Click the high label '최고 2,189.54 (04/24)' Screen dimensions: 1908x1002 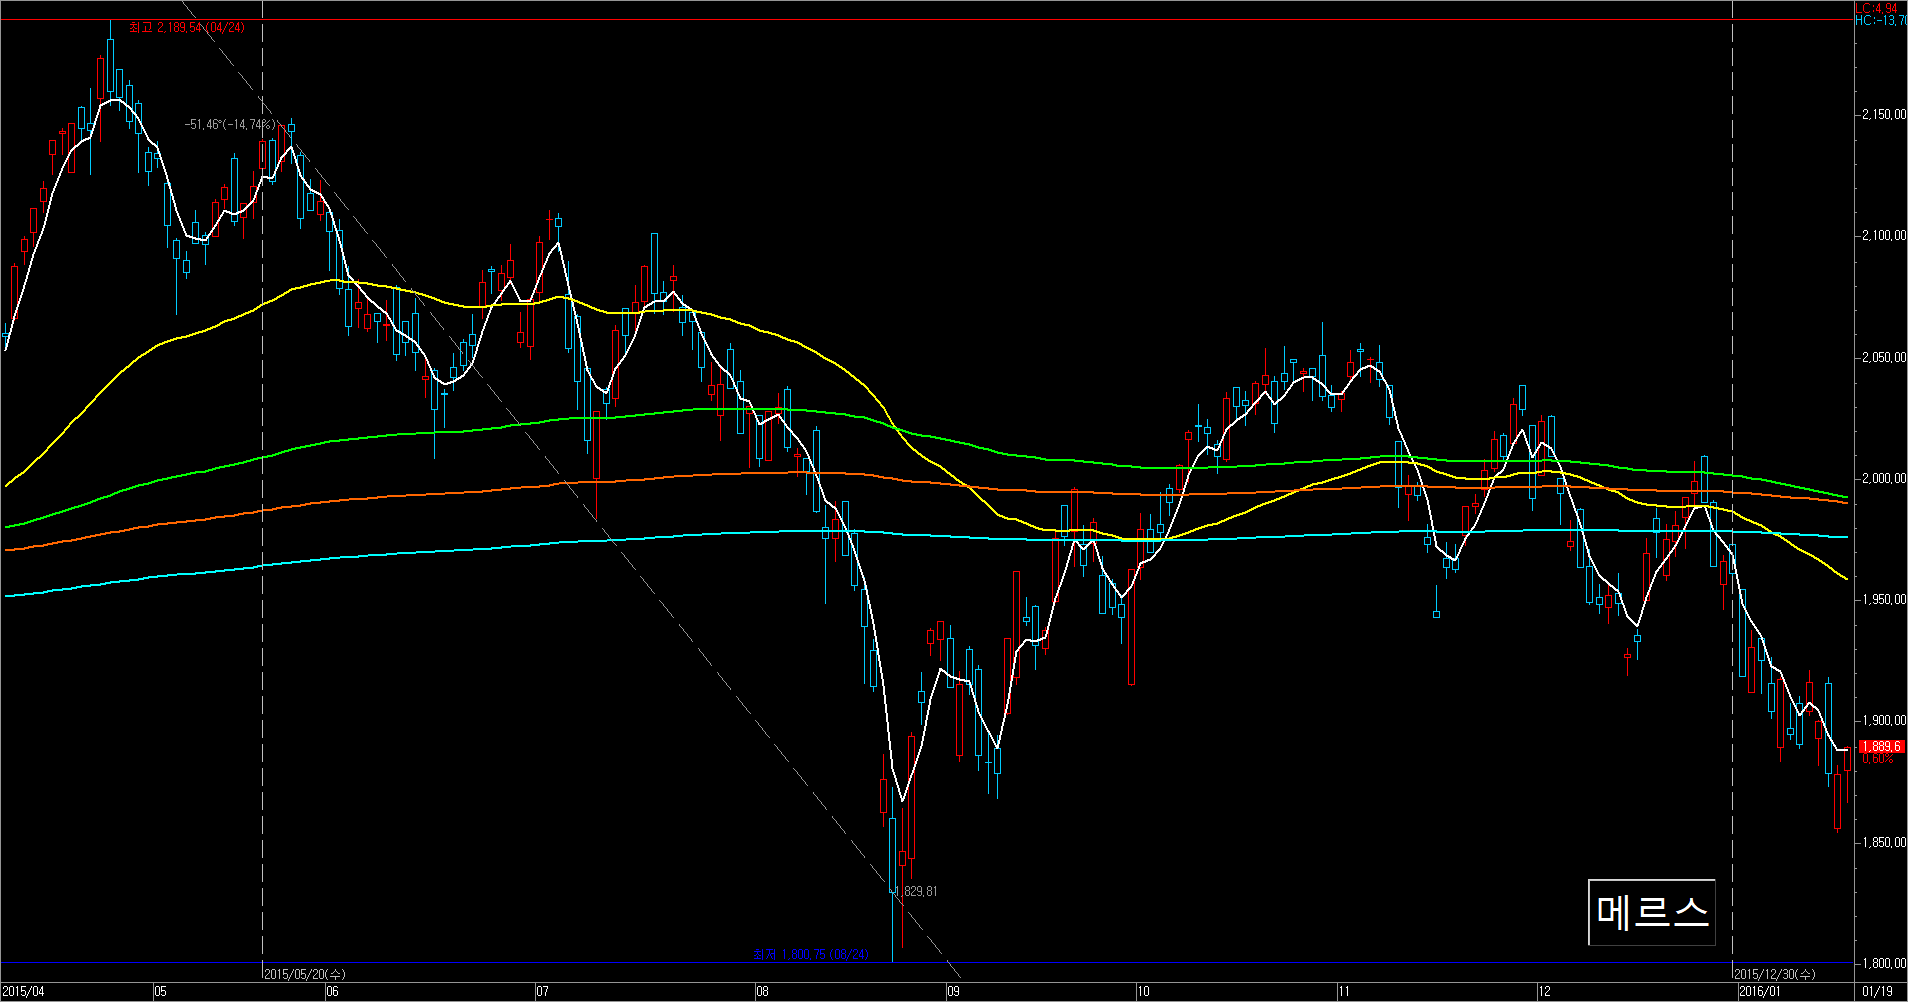click(187, 27)
